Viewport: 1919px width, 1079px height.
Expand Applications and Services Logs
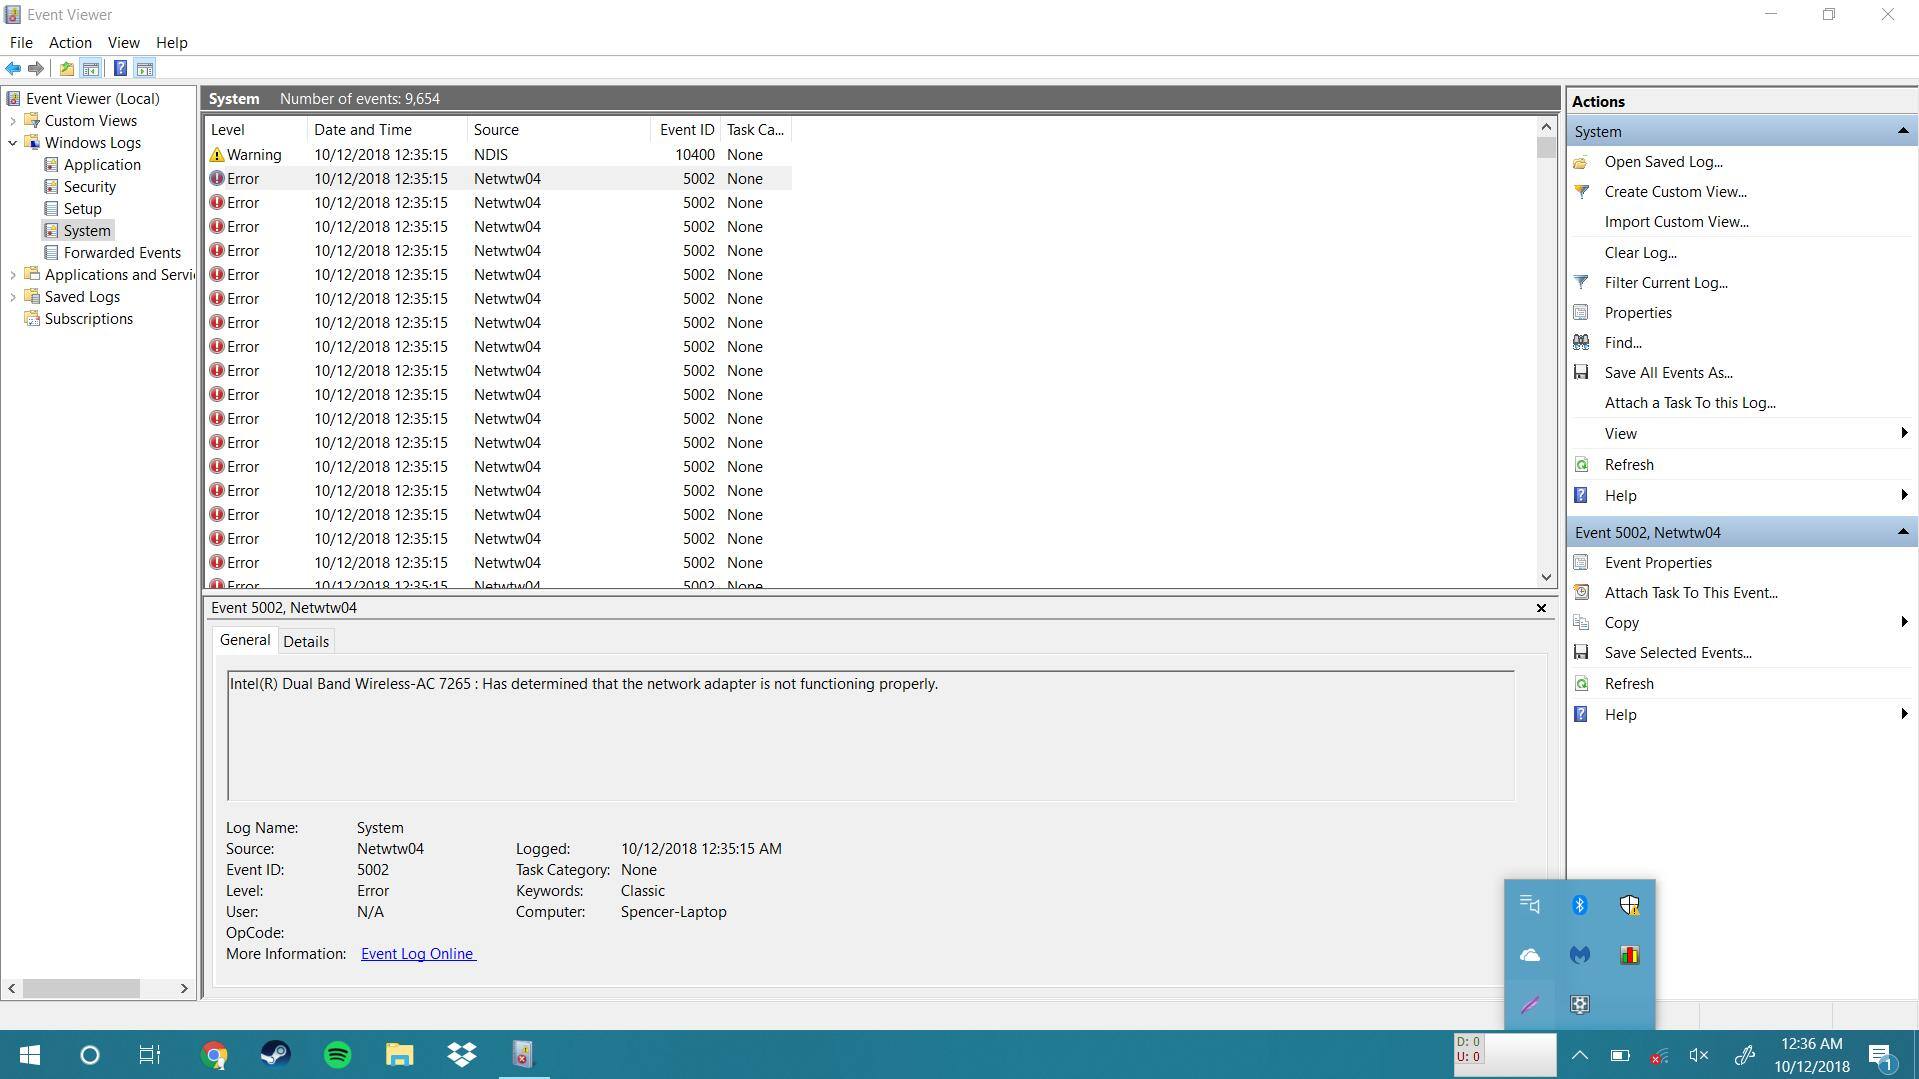click(13, 274)
